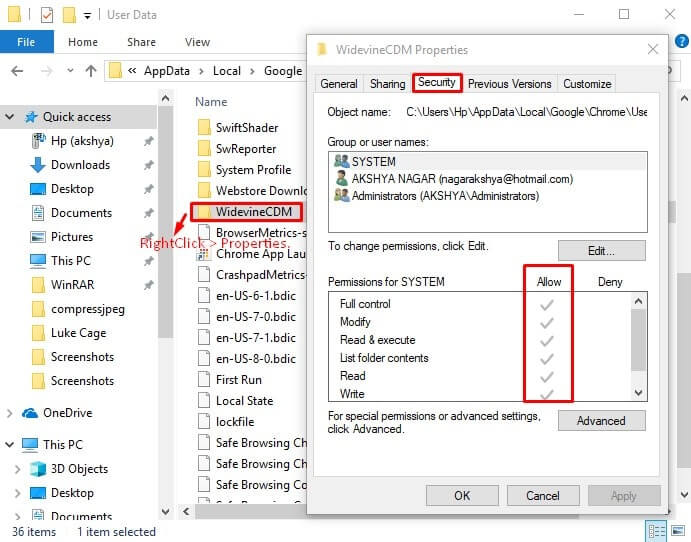
Task: Select the WidevineCDM folder
Action: click(x=246, y=212)
